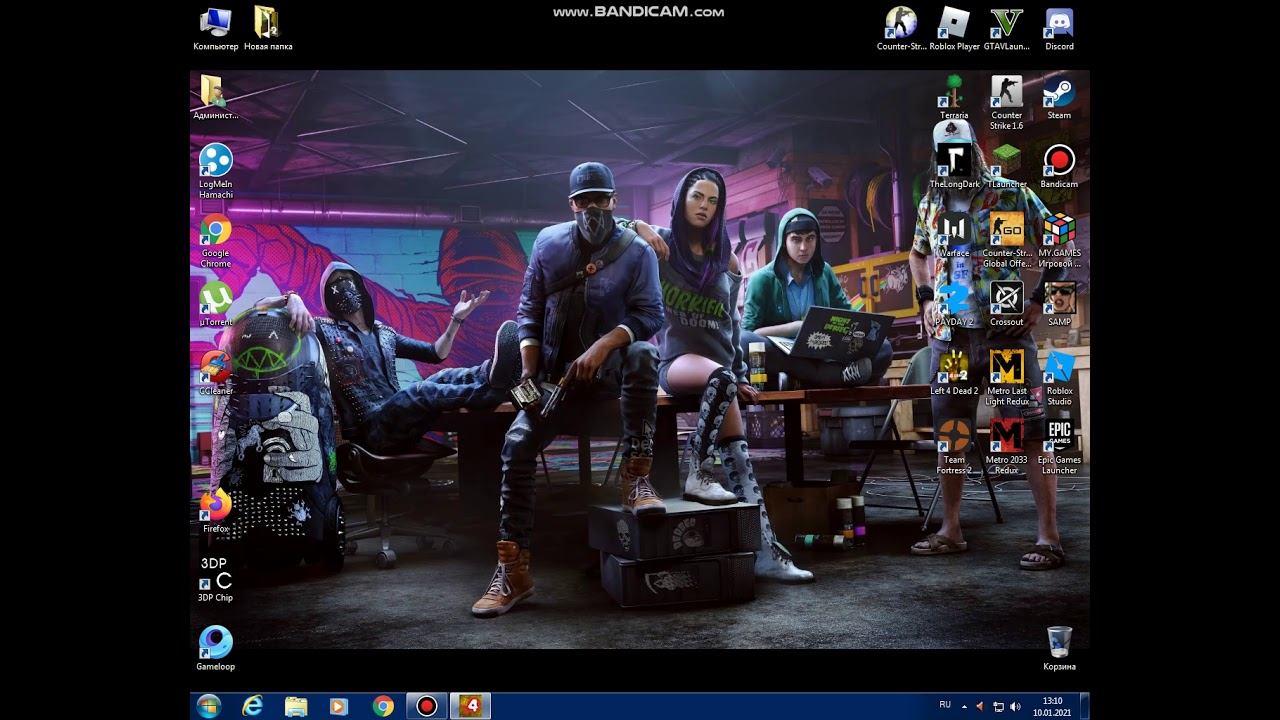The width and height of the screenshot is (1280, 720).
Task: Launch µTorrent desktop shortcut
Action: point(215,304)
